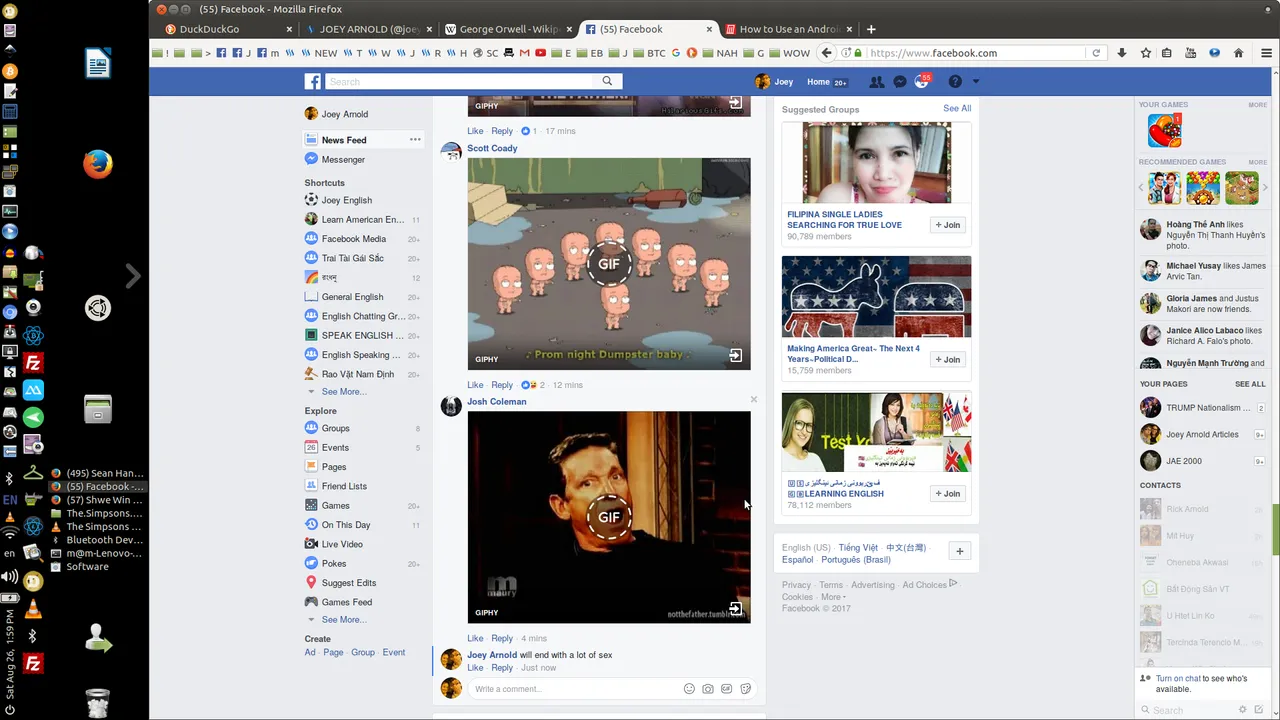Open Scott Coady's profile name
Screen dimensions: 1280x720
tap(492, 148)
